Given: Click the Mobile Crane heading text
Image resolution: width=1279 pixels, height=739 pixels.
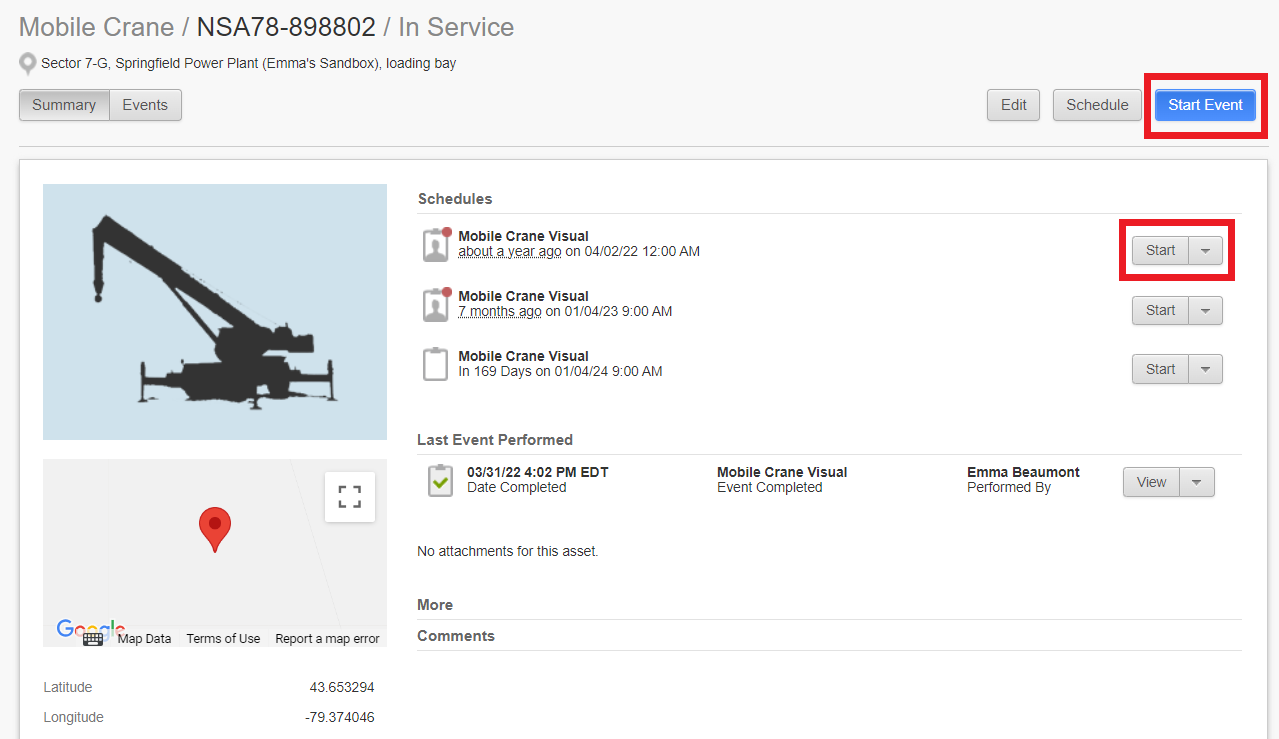Looking at the screenshot, I should [97, 27].
